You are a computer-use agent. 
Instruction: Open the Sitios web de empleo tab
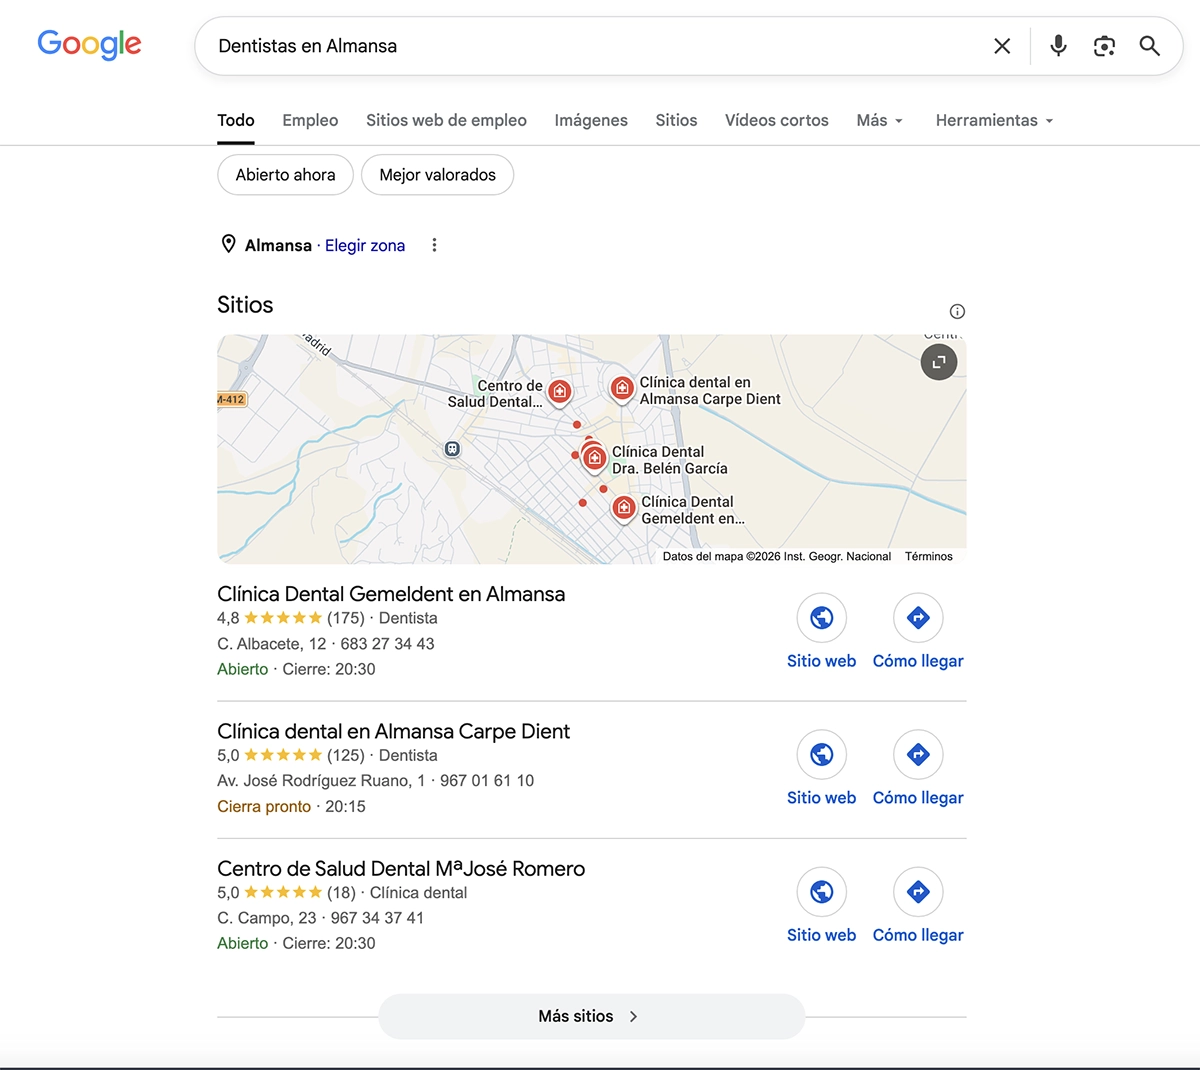[446, 120]
